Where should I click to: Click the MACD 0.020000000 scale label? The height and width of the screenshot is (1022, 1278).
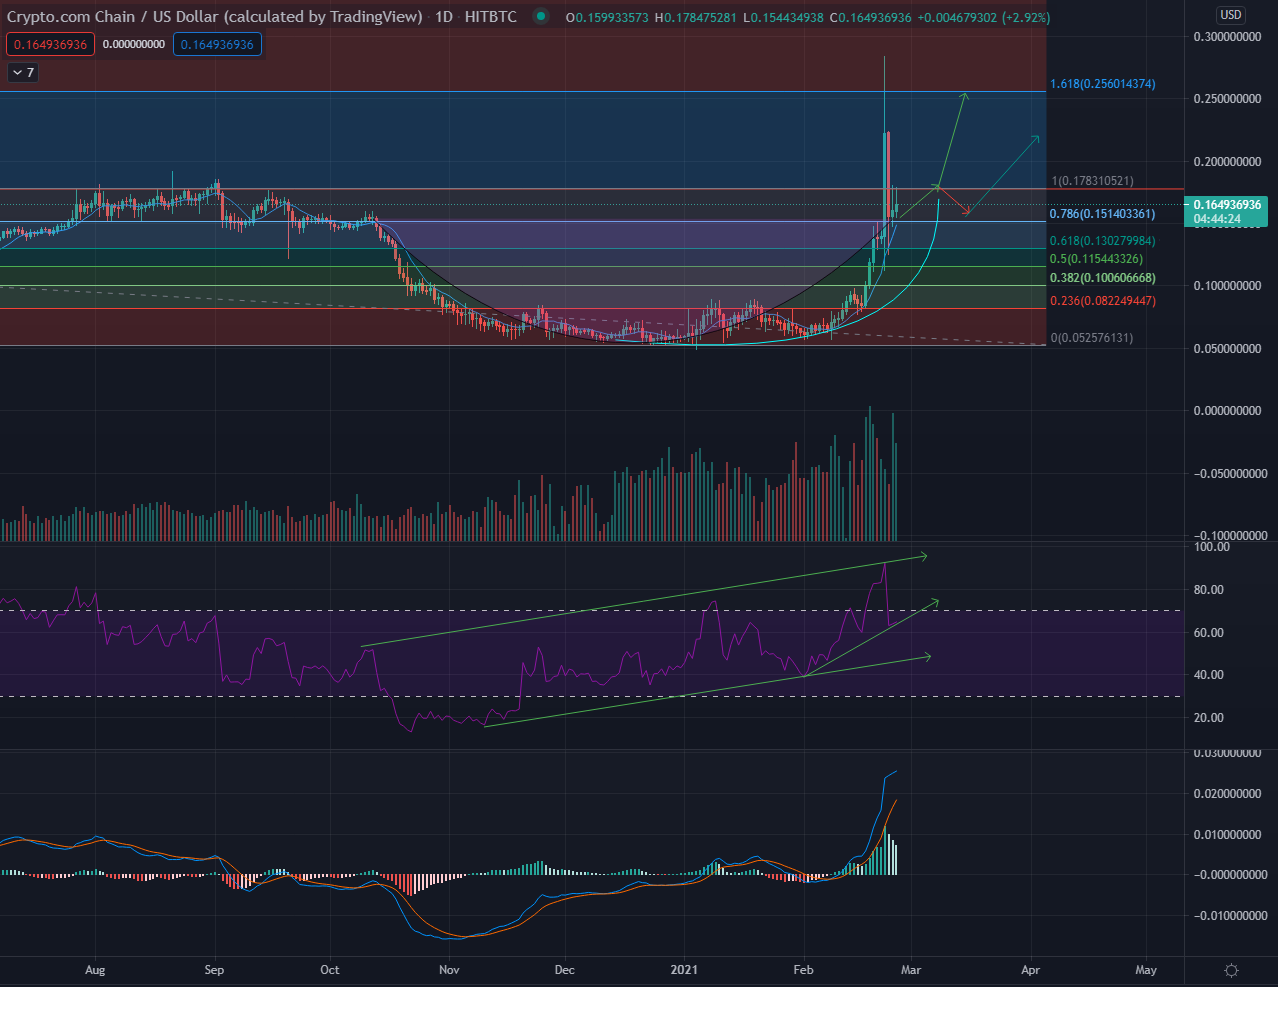click(x=1227, y=794)
